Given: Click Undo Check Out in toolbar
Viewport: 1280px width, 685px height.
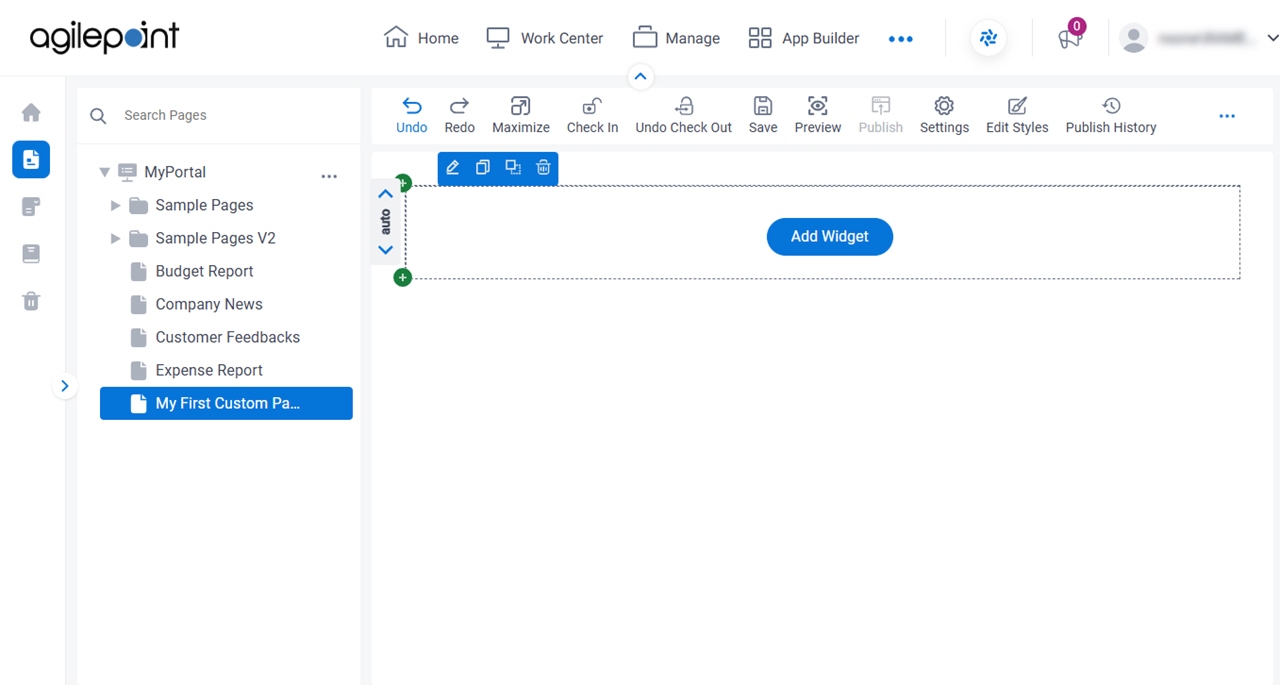Looking at the screenshot, I should (x=684, y=106).
